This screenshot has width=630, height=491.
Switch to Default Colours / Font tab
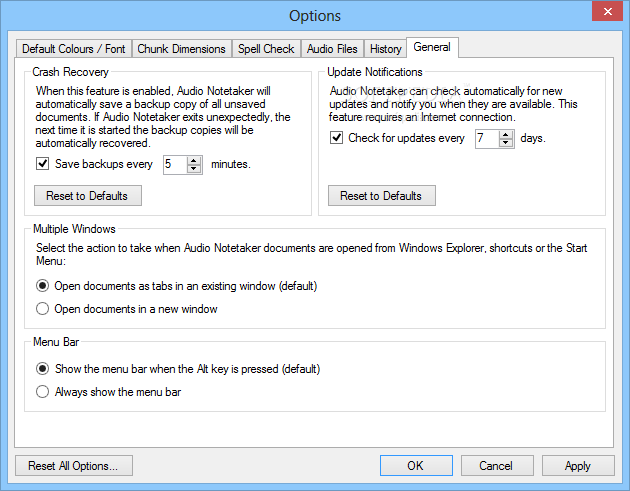pos(74,49)
